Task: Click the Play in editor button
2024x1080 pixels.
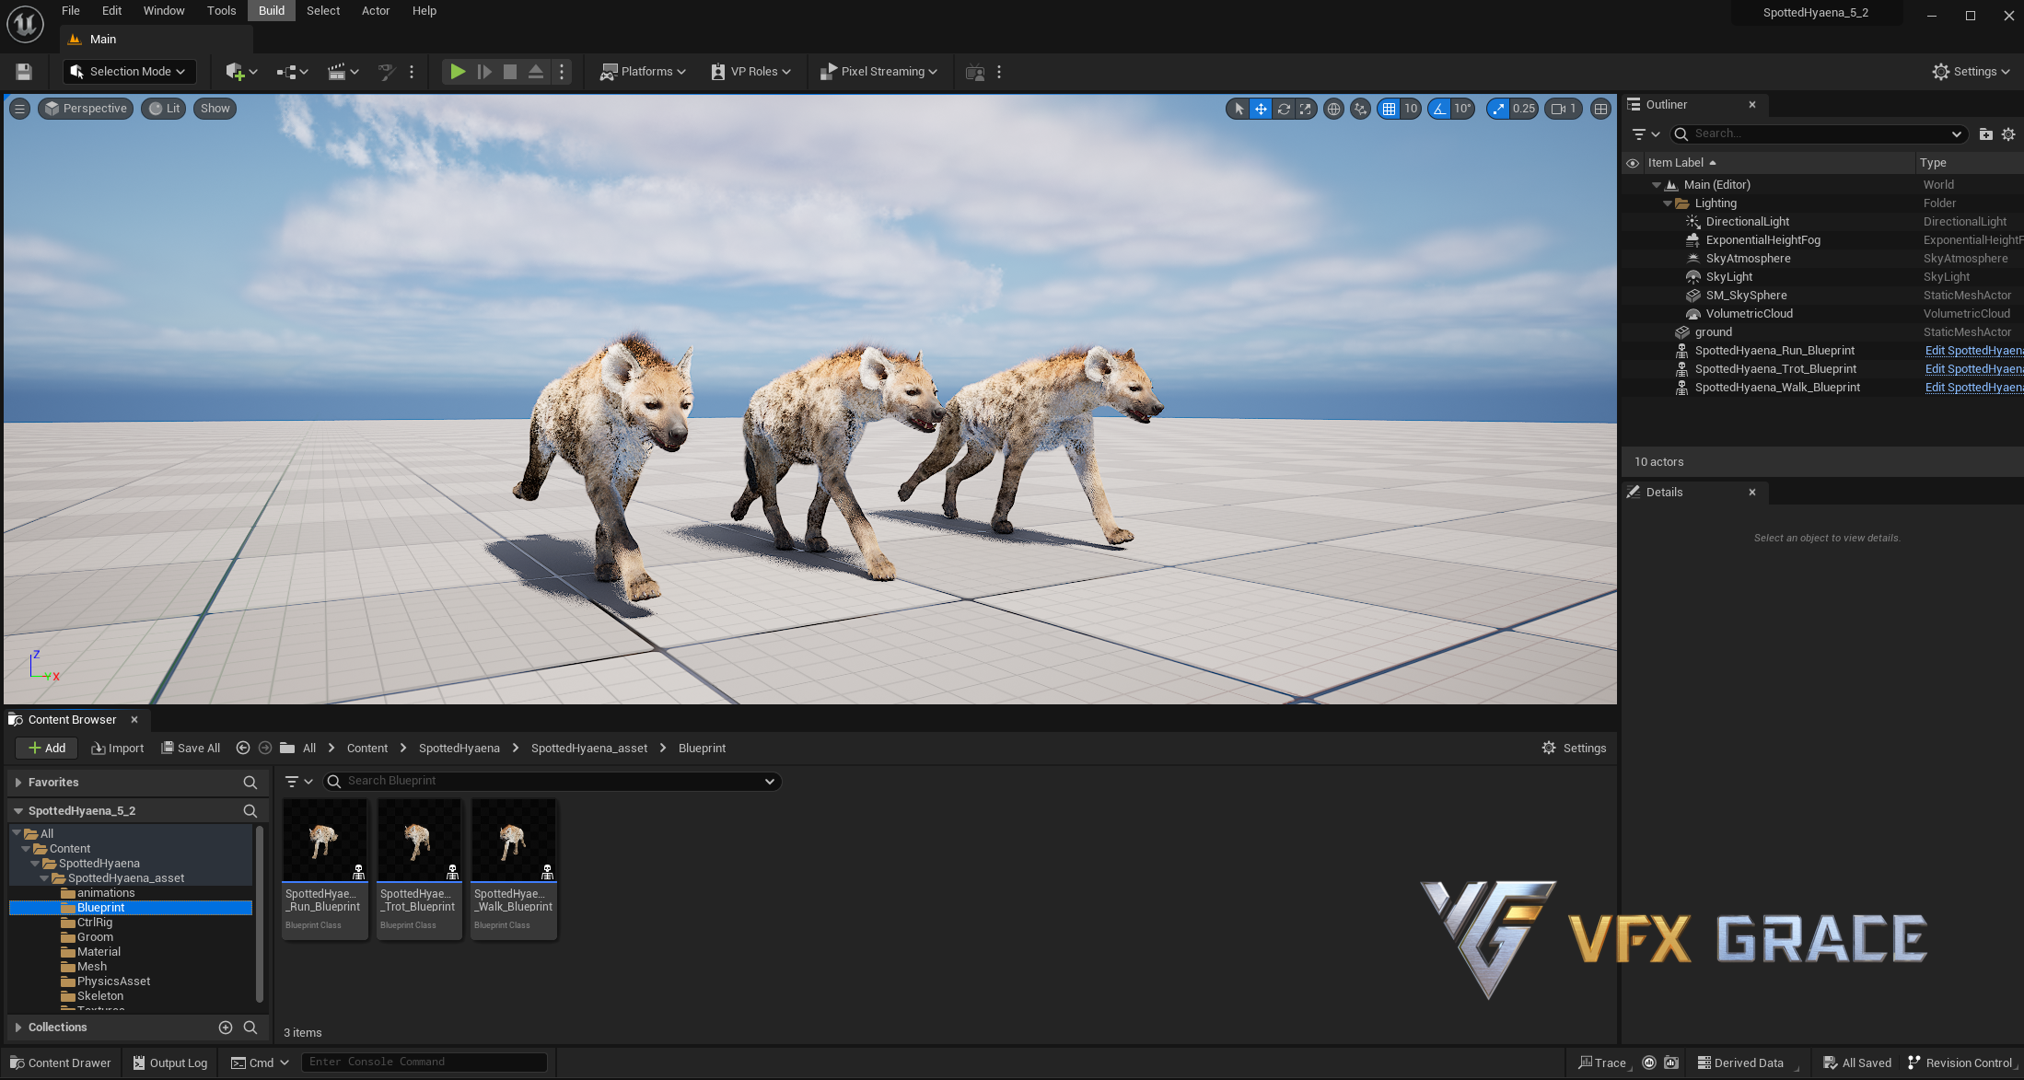Action: click(x=457, y=71)
